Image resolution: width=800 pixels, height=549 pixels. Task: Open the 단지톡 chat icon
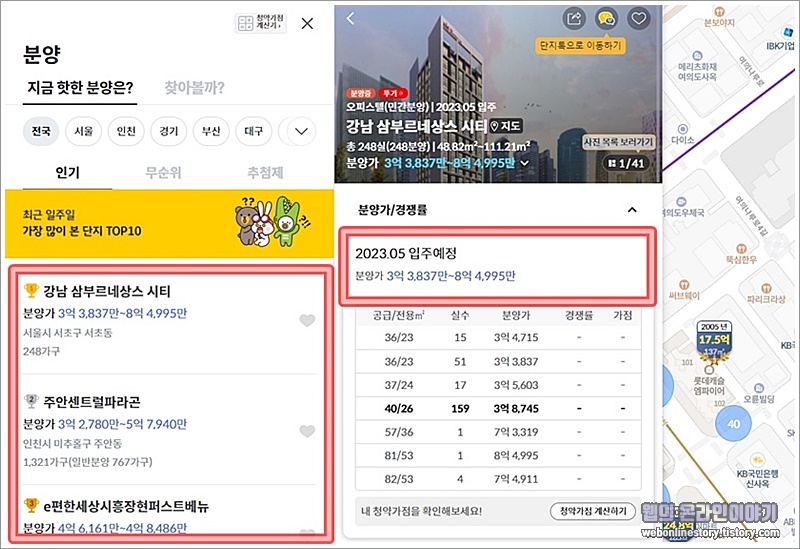click(606, 19)
